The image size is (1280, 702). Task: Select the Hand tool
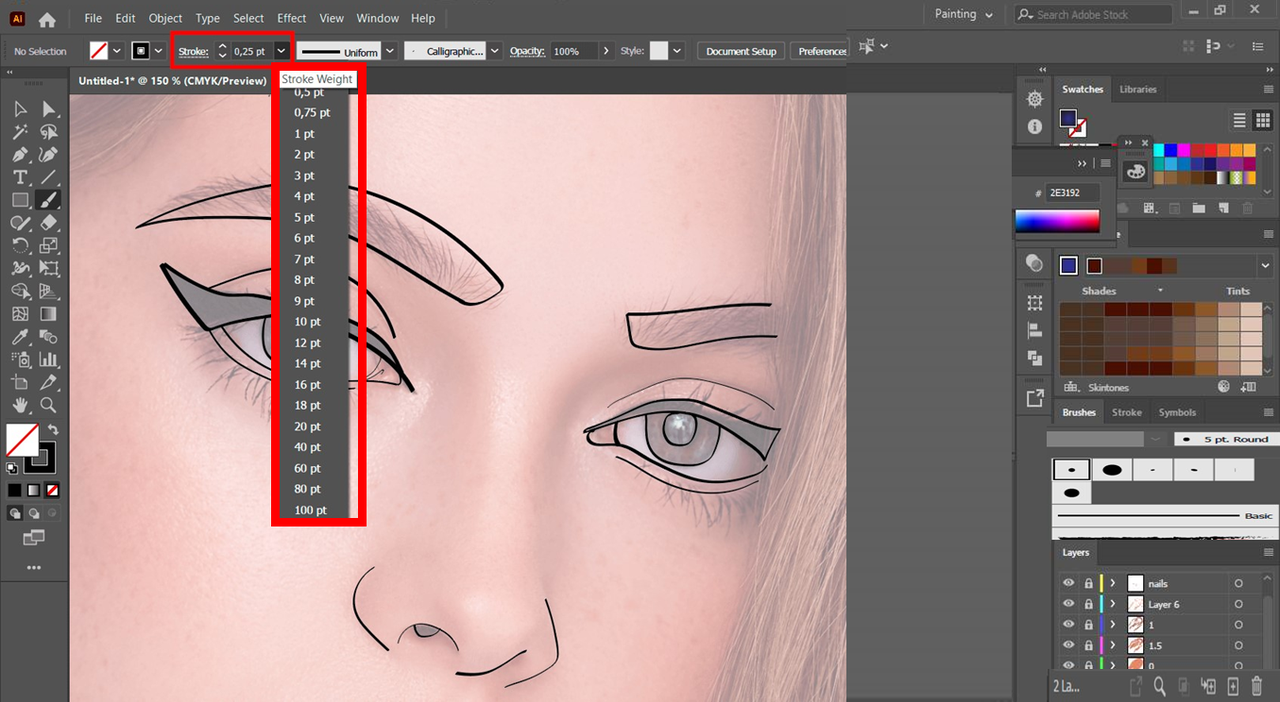(20, 405)
